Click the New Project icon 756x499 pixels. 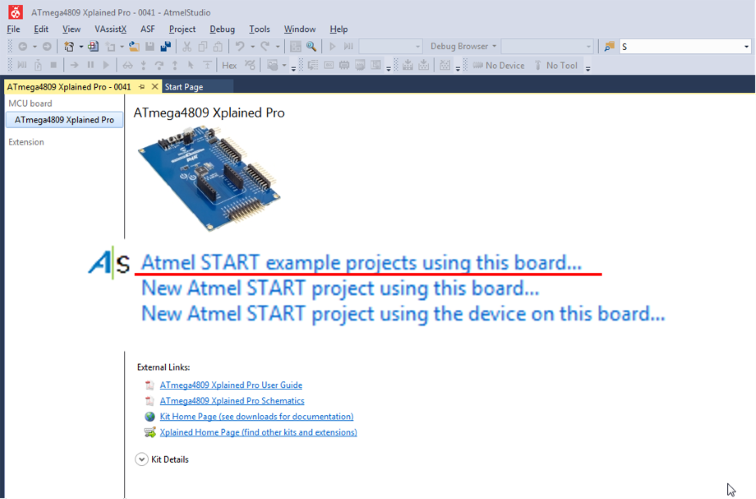pos(69,46)
